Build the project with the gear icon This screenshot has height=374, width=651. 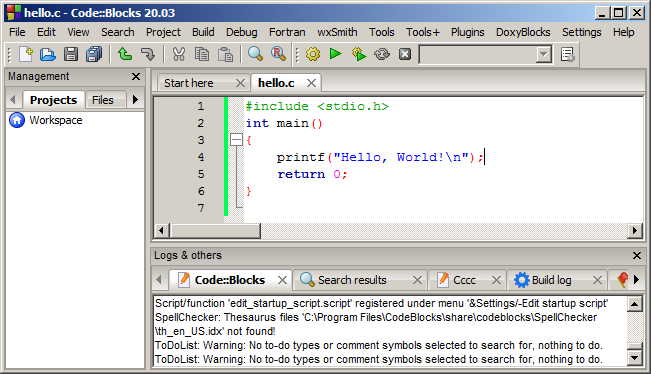[313, 54]
